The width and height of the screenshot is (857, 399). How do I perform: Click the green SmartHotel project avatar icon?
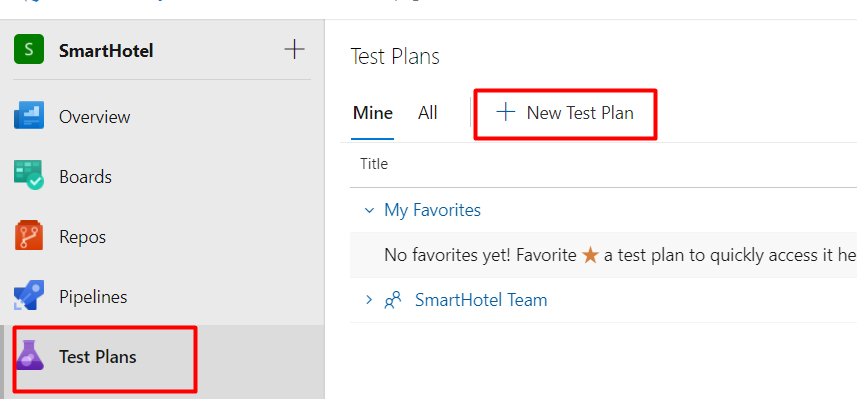28,49
